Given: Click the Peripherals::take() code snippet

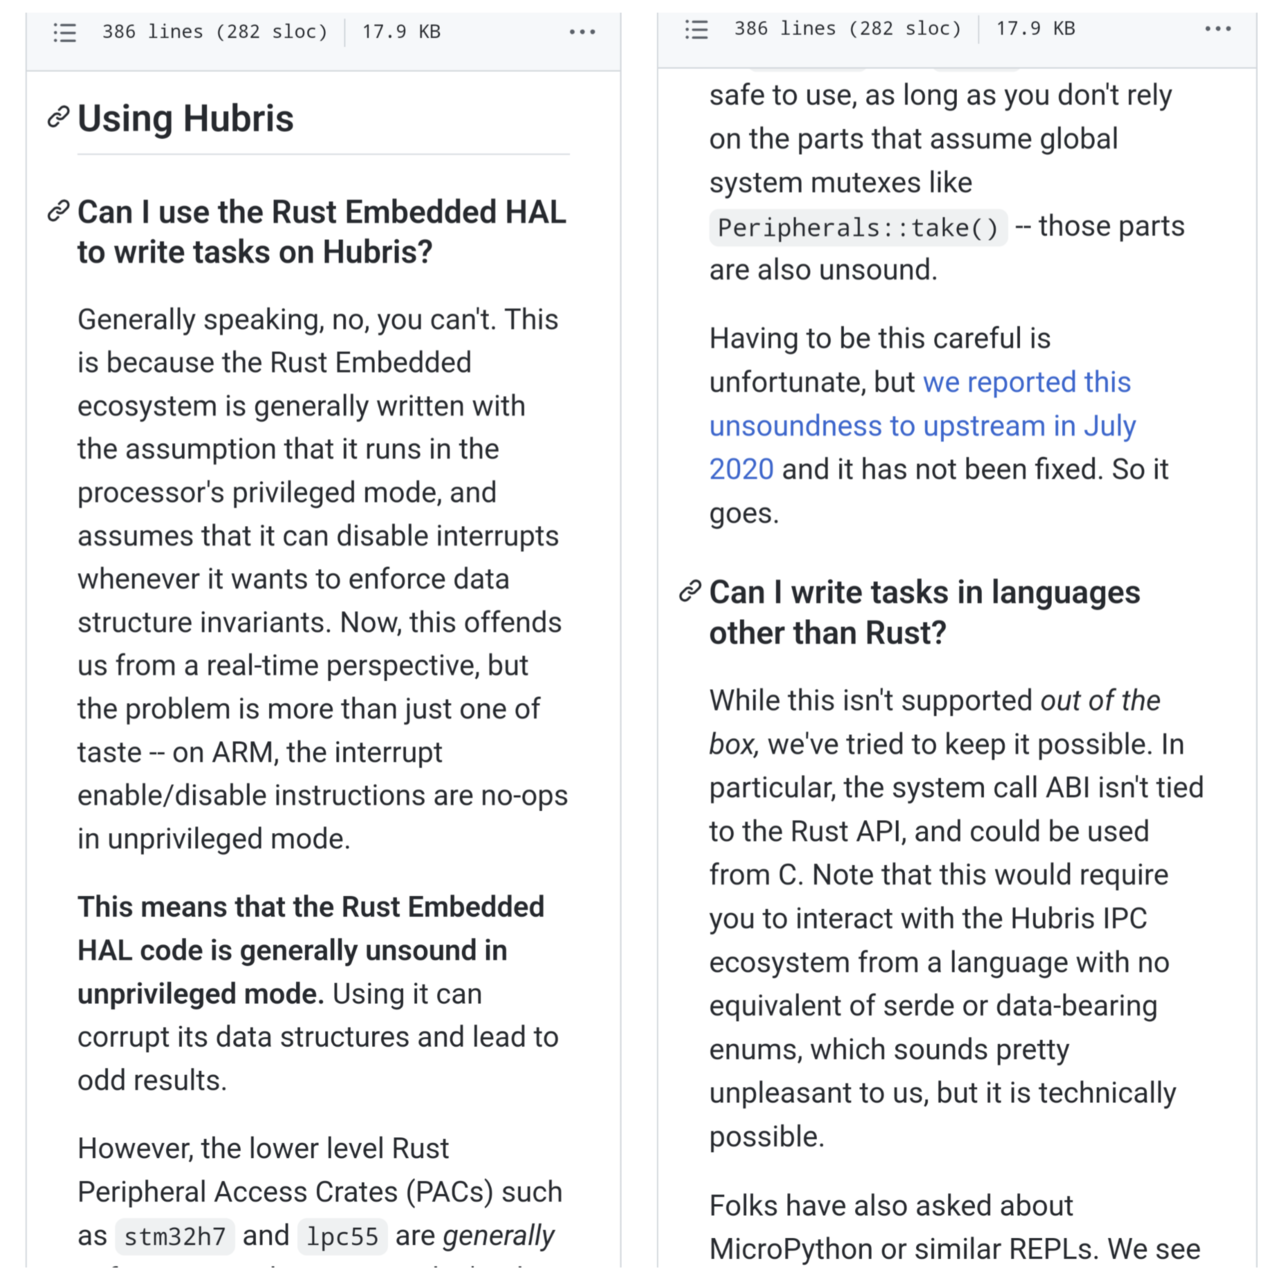Looking at the screenshot, I should 858,228.
